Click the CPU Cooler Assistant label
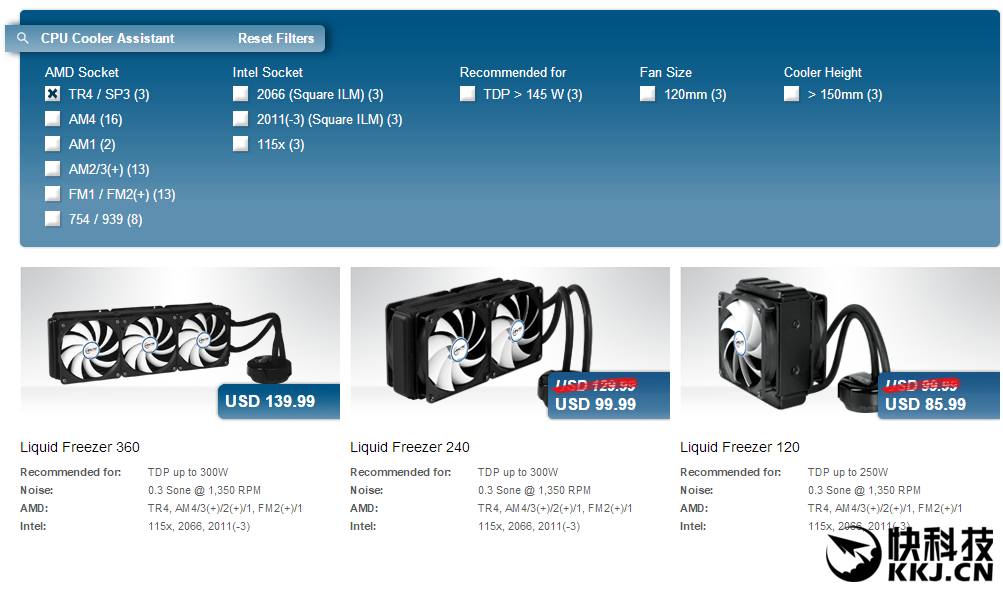Viewport: 1003px width, 592px height. [x=107, y=38]
